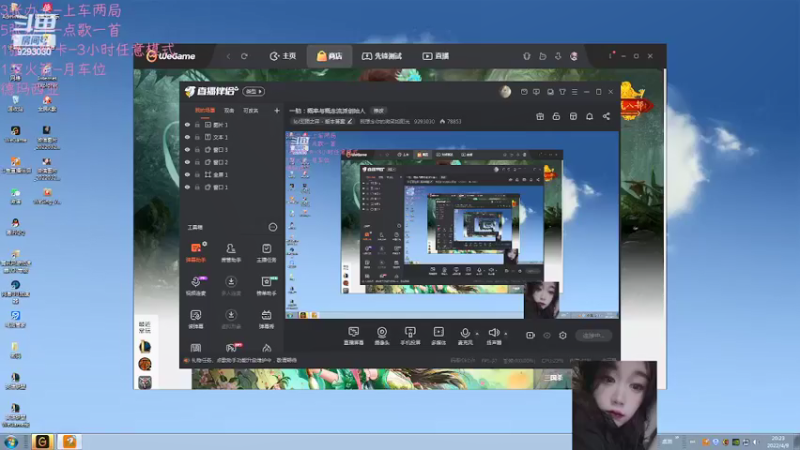The width and height of the screenshot is (800, 450).
Task: Collapse the toolbox panel with minus circle
Action: click(273, 227)
